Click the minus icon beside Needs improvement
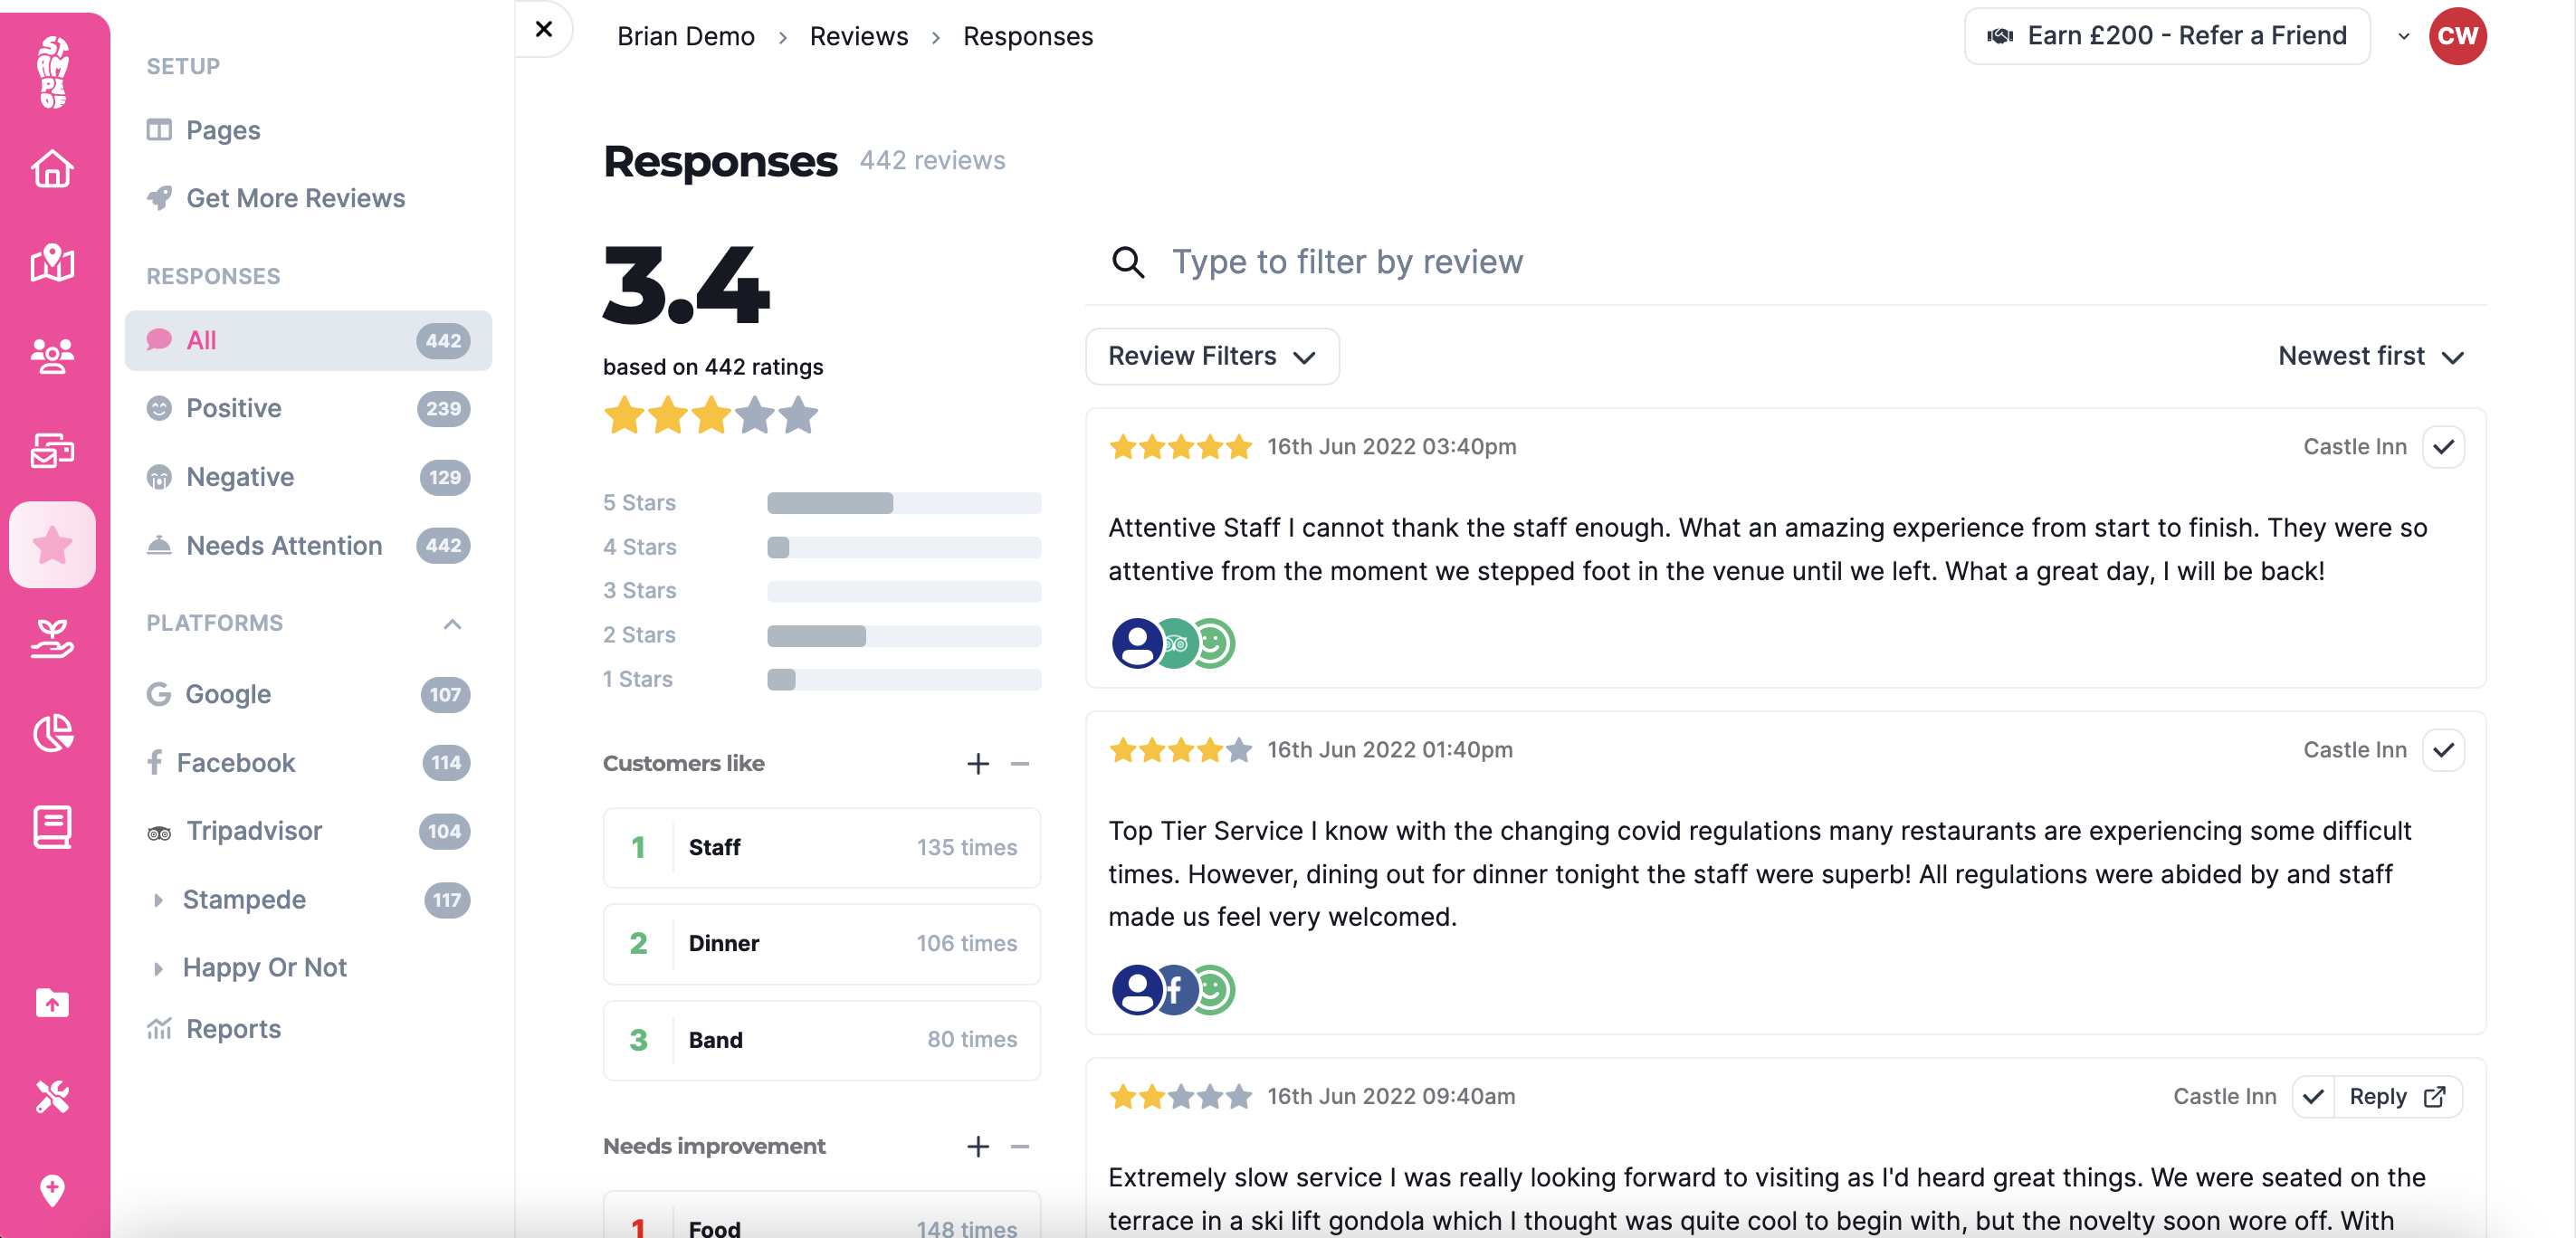This screenshot has height=1238, width=2576. [x=1019, y=1146]
